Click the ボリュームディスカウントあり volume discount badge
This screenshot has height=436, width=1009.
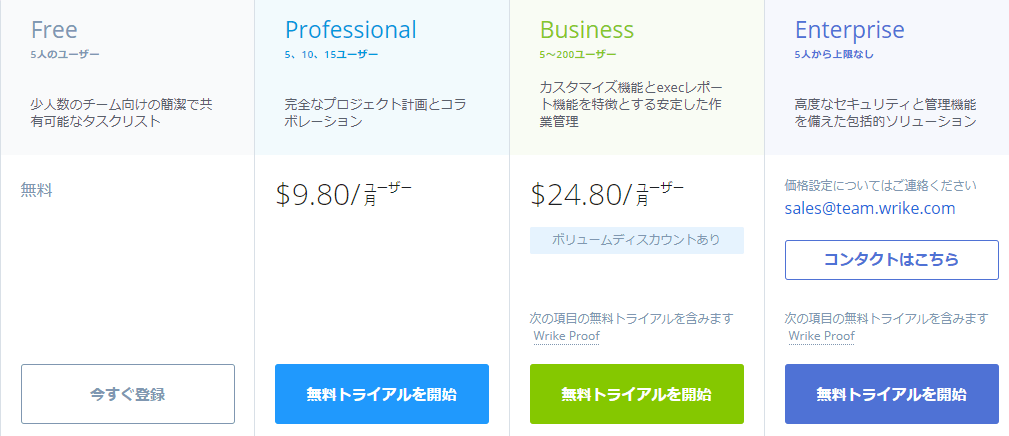point(636,241)
